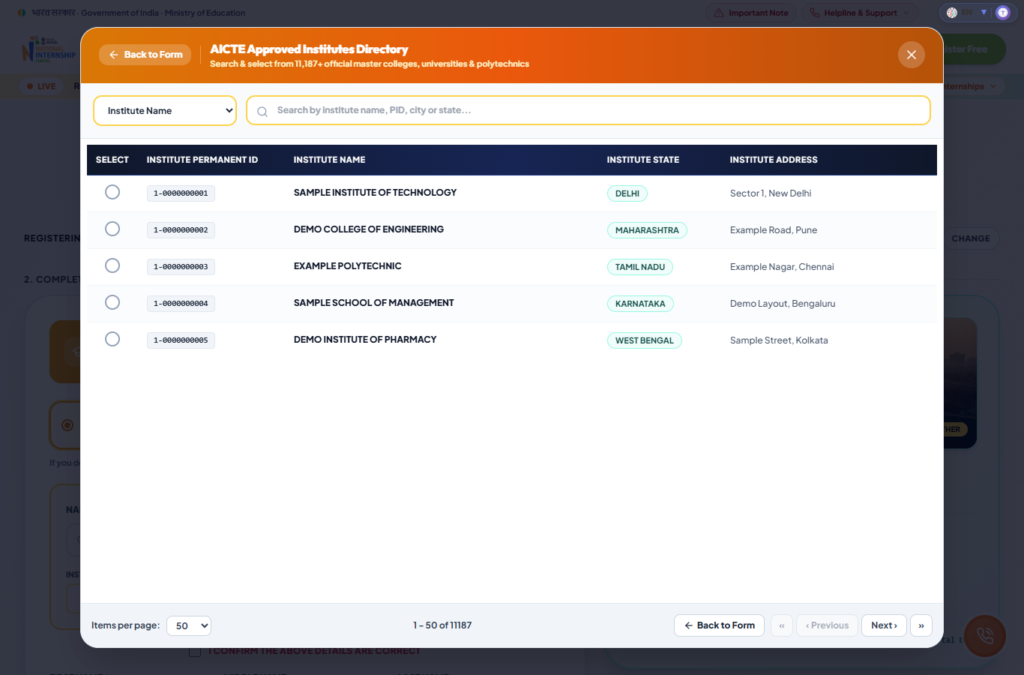
Task: Tick the confirm details checkbox behind dialog
Action: point(195,651)
